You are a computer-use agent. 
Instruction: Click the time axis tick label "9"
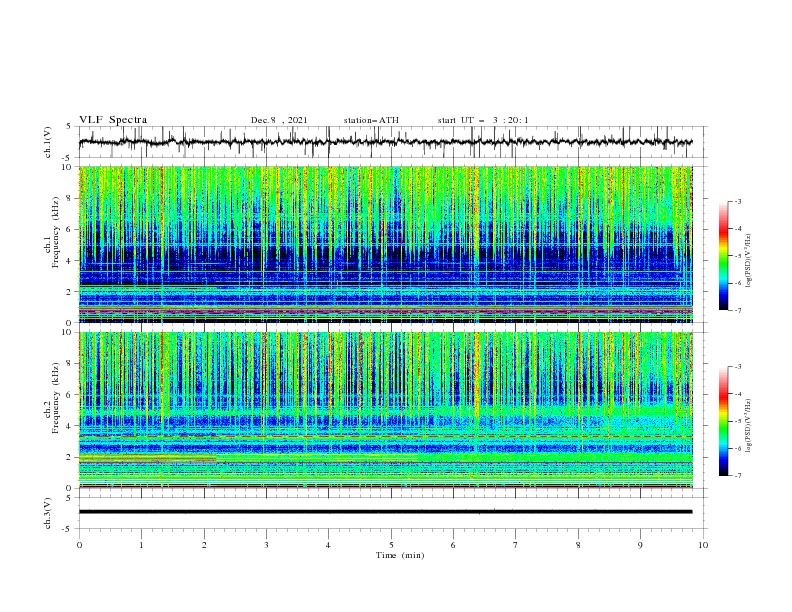(640, 545)
